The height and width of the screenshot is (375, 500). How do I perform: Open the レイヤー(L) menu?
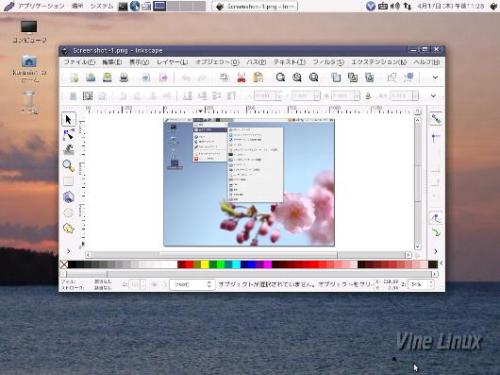(172, 62)
